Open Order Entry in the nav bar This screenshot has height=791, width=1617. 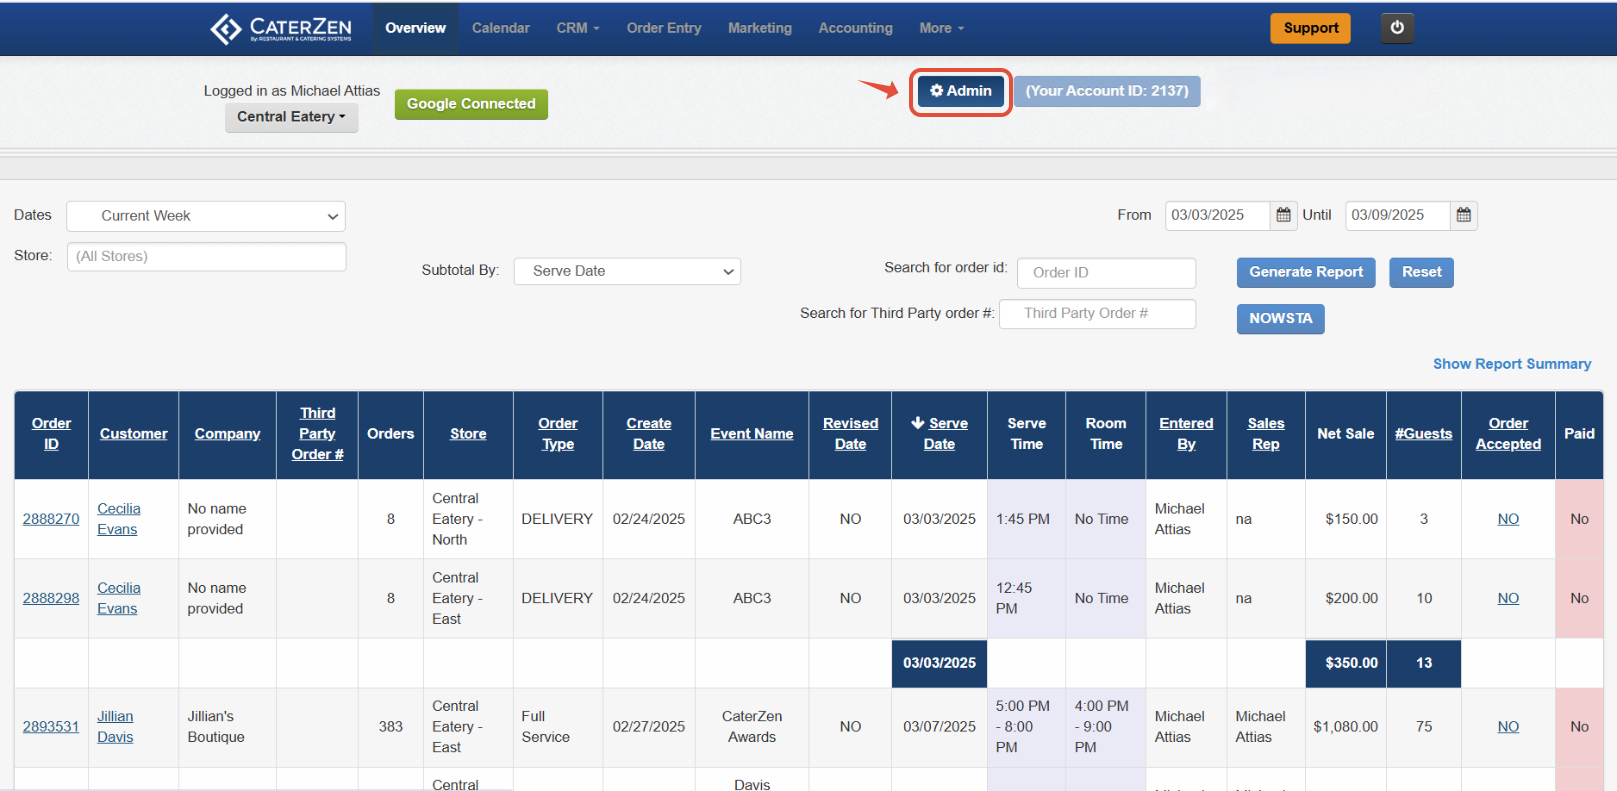(664, 28)
